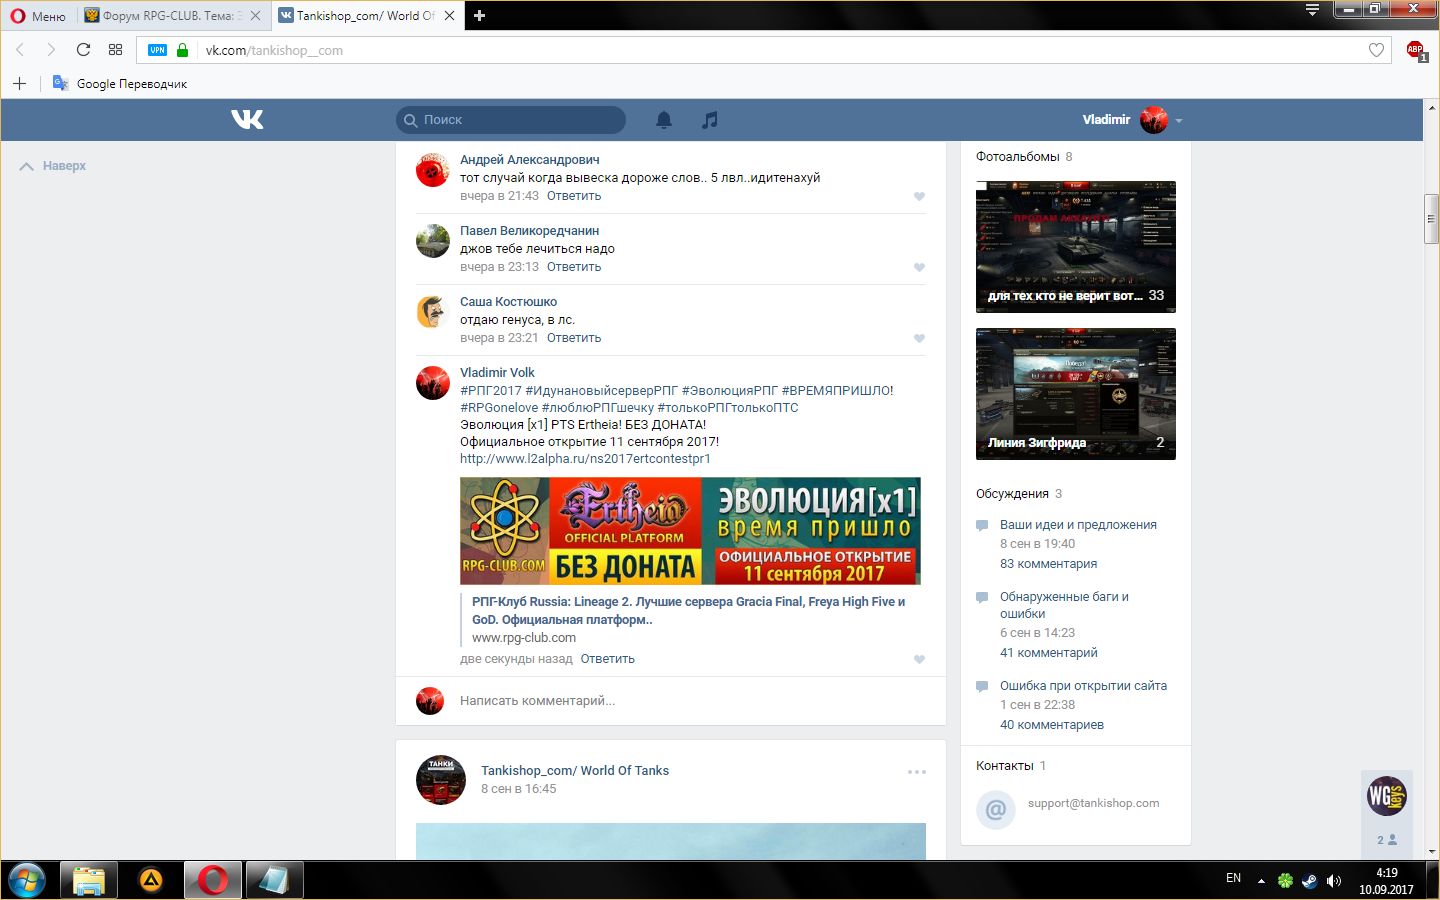
Task: Open File Explorer from the taskbar
Action: [89, 881]
